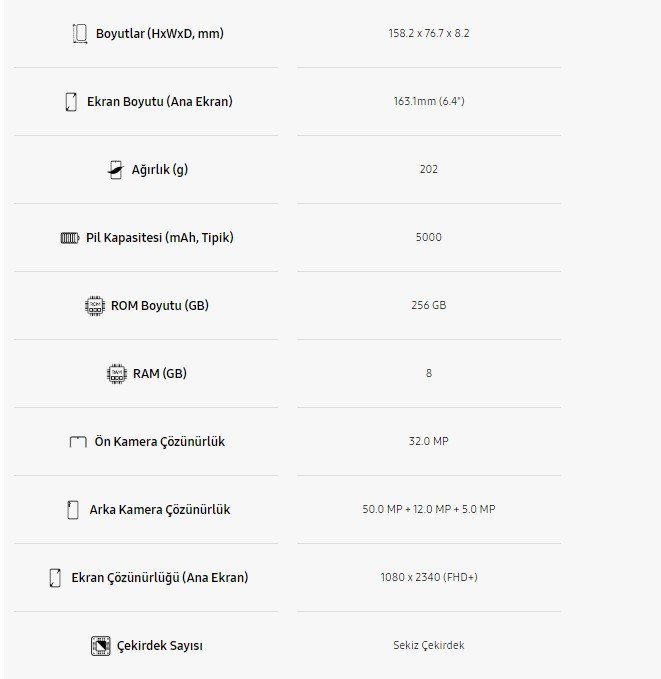Click the 50.0 MP + 12.0 MP + 5.0 MP value
Screen dimensions: 661x679
pos(429,509)
